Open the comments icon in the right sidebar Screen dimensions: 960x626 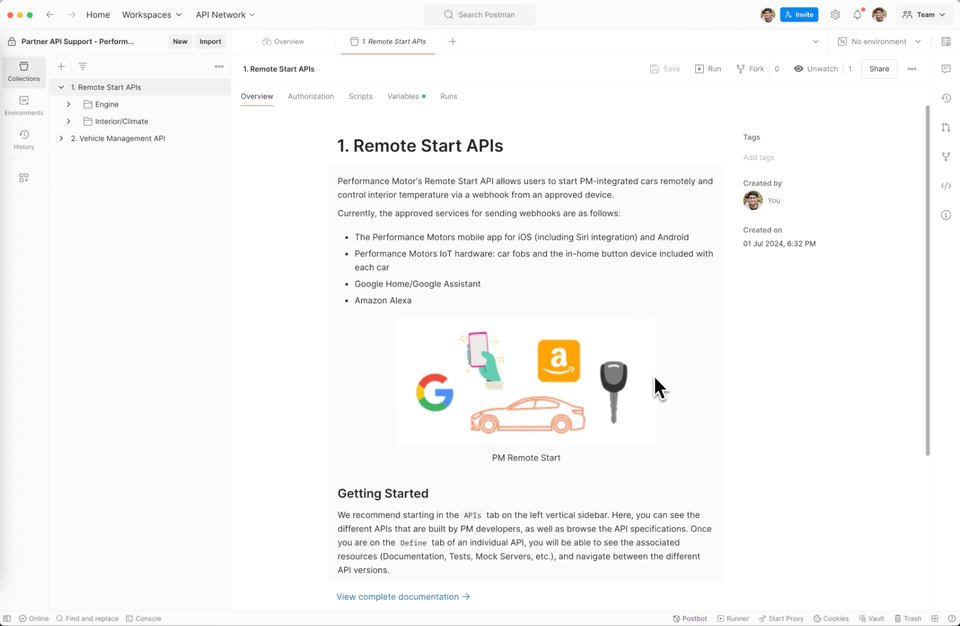(946, 69)
